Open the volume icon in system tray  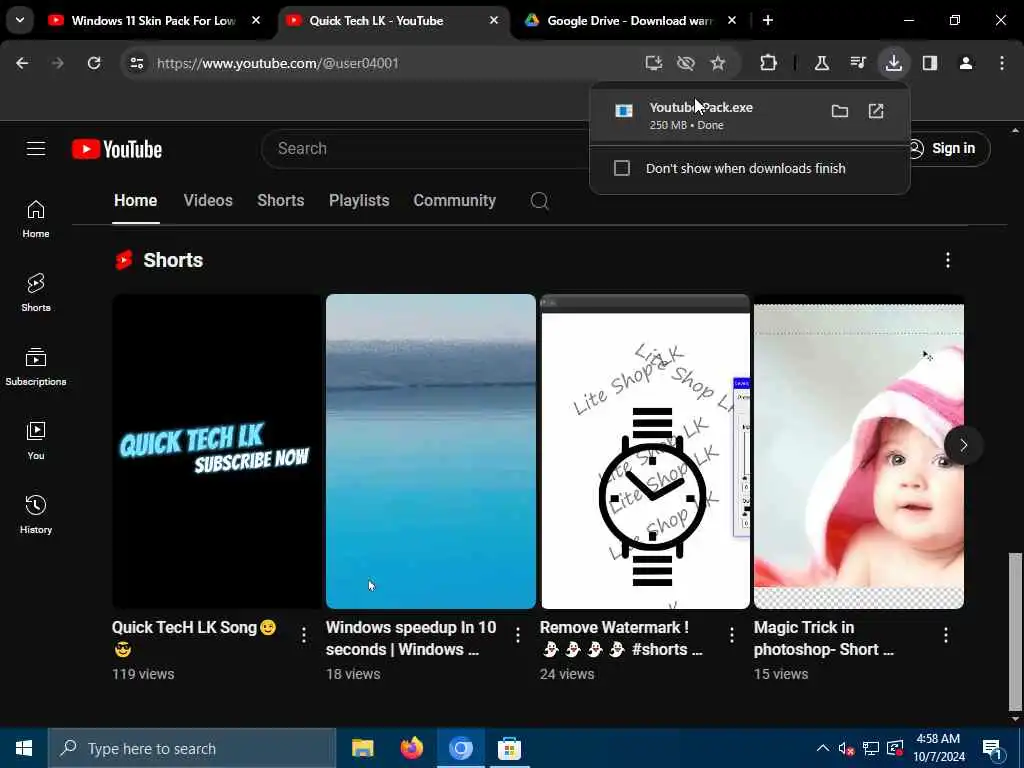[846, 748]
